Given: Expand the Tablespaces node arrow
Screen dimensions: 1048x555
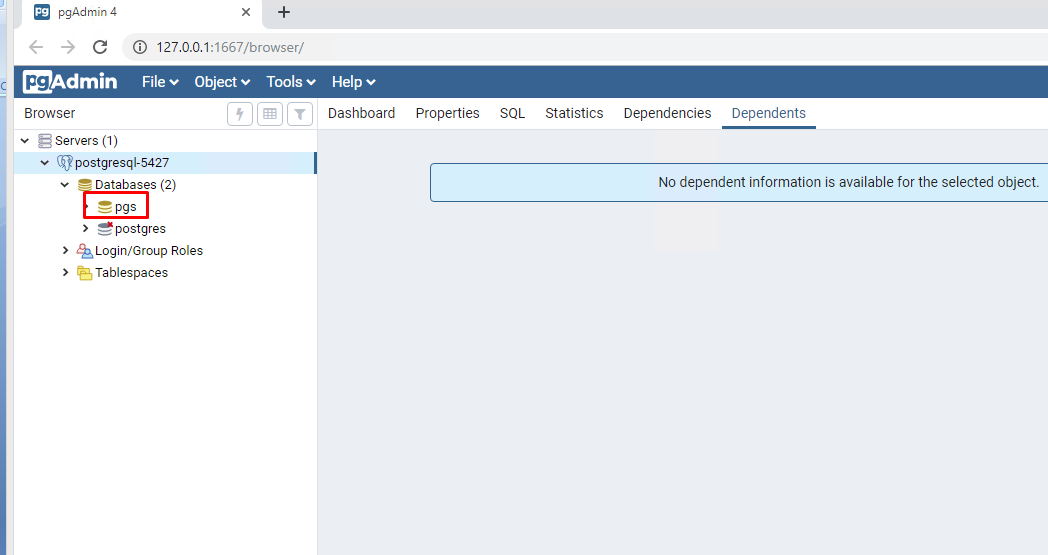Looking at the screenshot, I should (65, 273).
